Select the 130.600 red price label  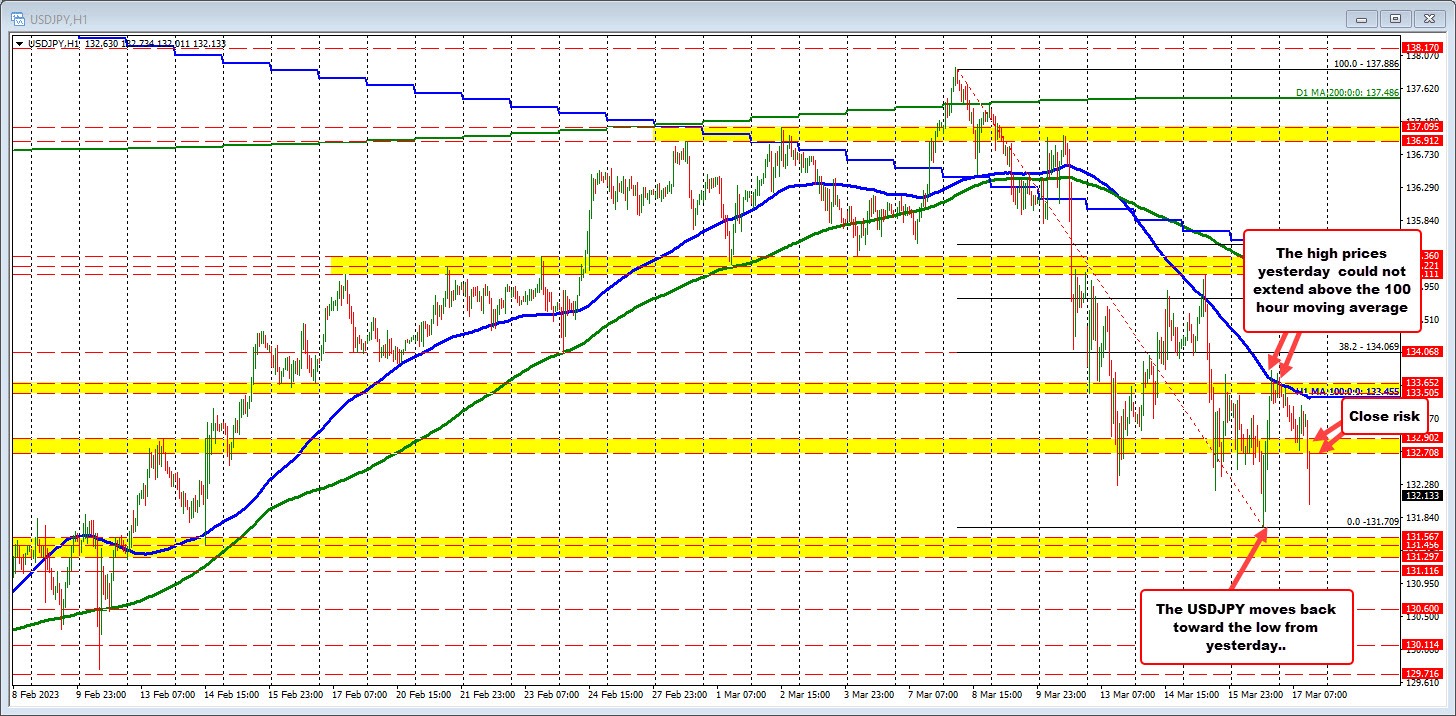click(x=1420, y=608)
